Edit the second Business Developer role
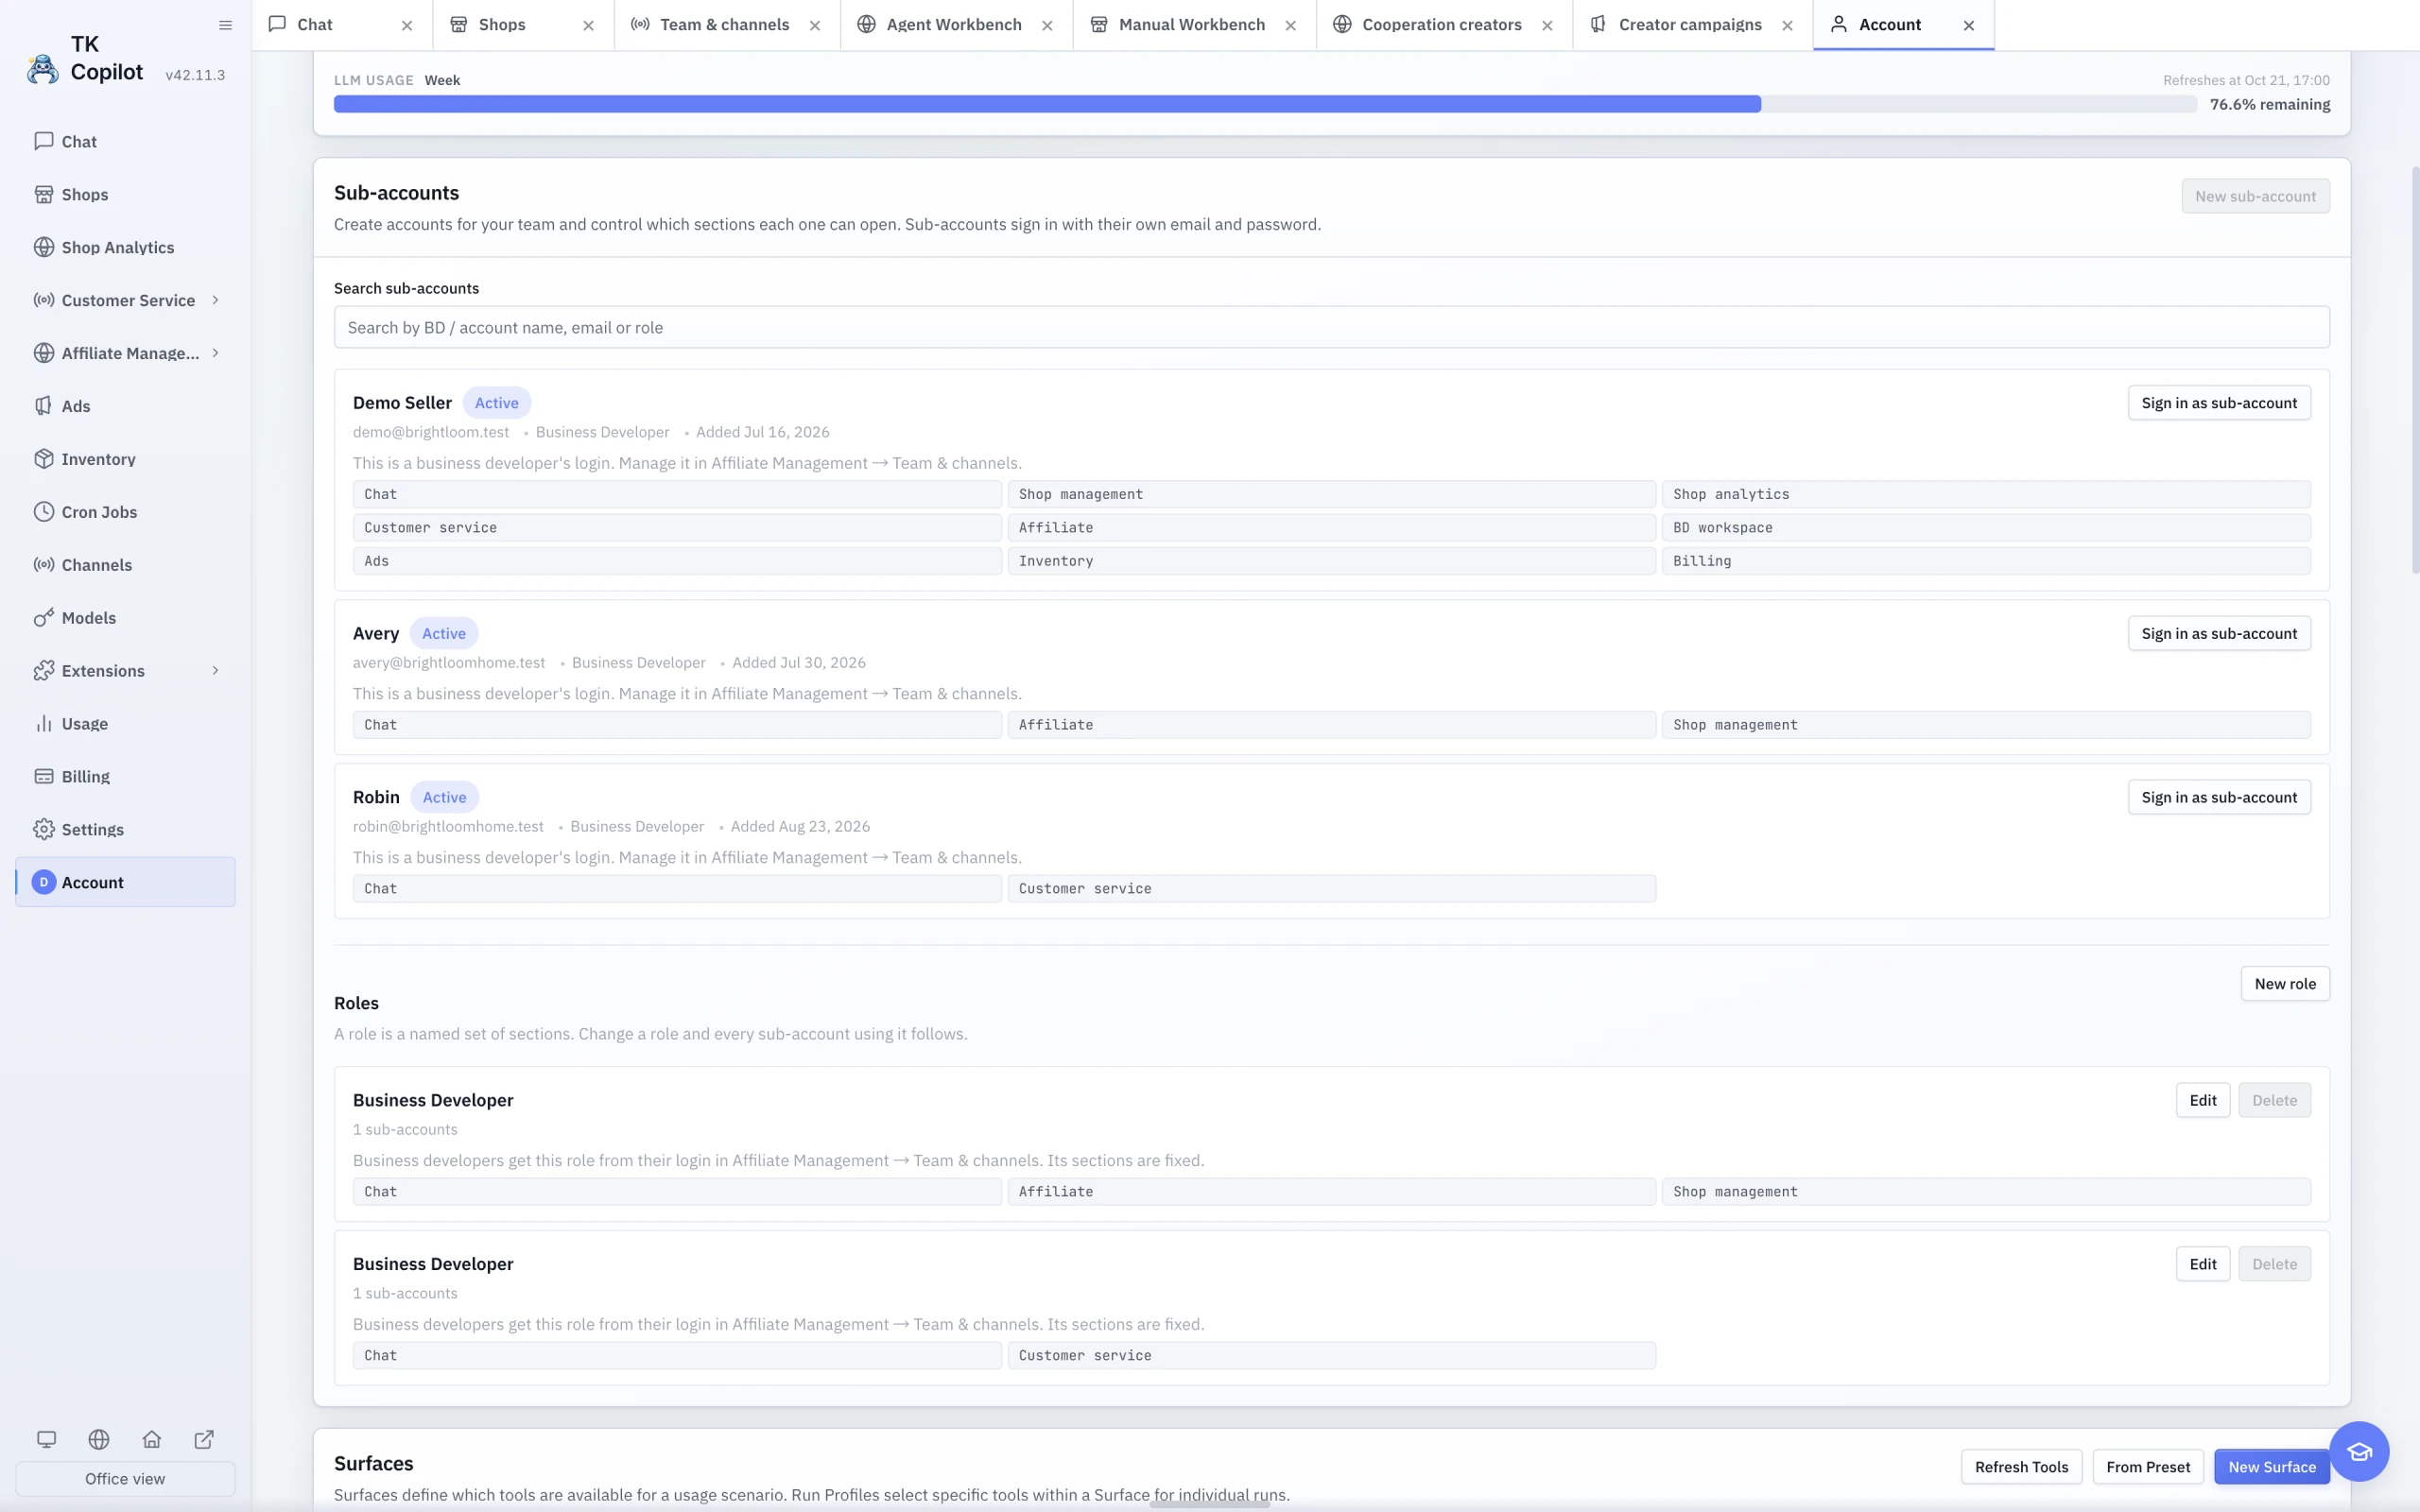This screenshot has height=1512, width=2420. pyautogui.click(x=2203, y=1264)
